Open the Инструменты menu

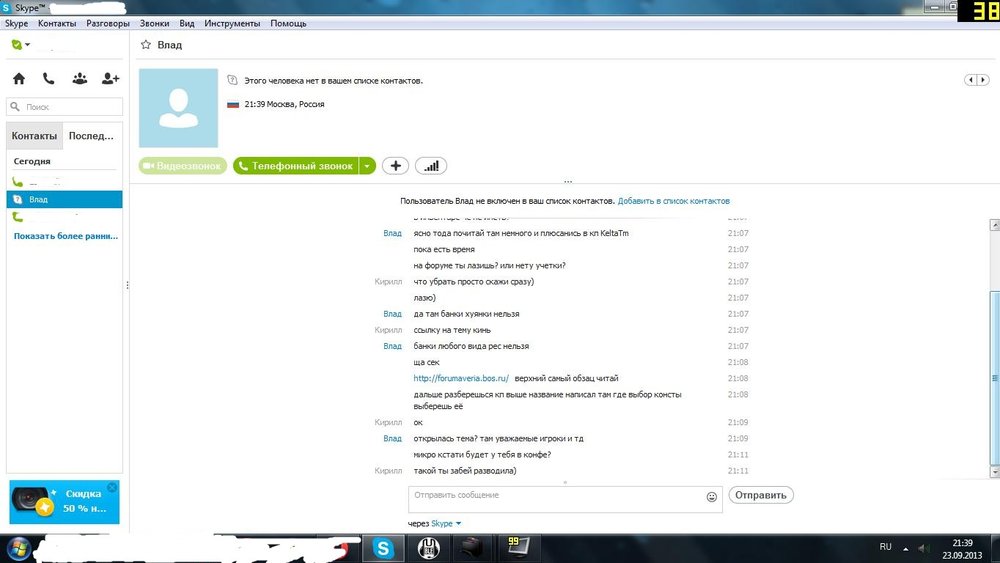pyautogui.click(x=233, y=23)
